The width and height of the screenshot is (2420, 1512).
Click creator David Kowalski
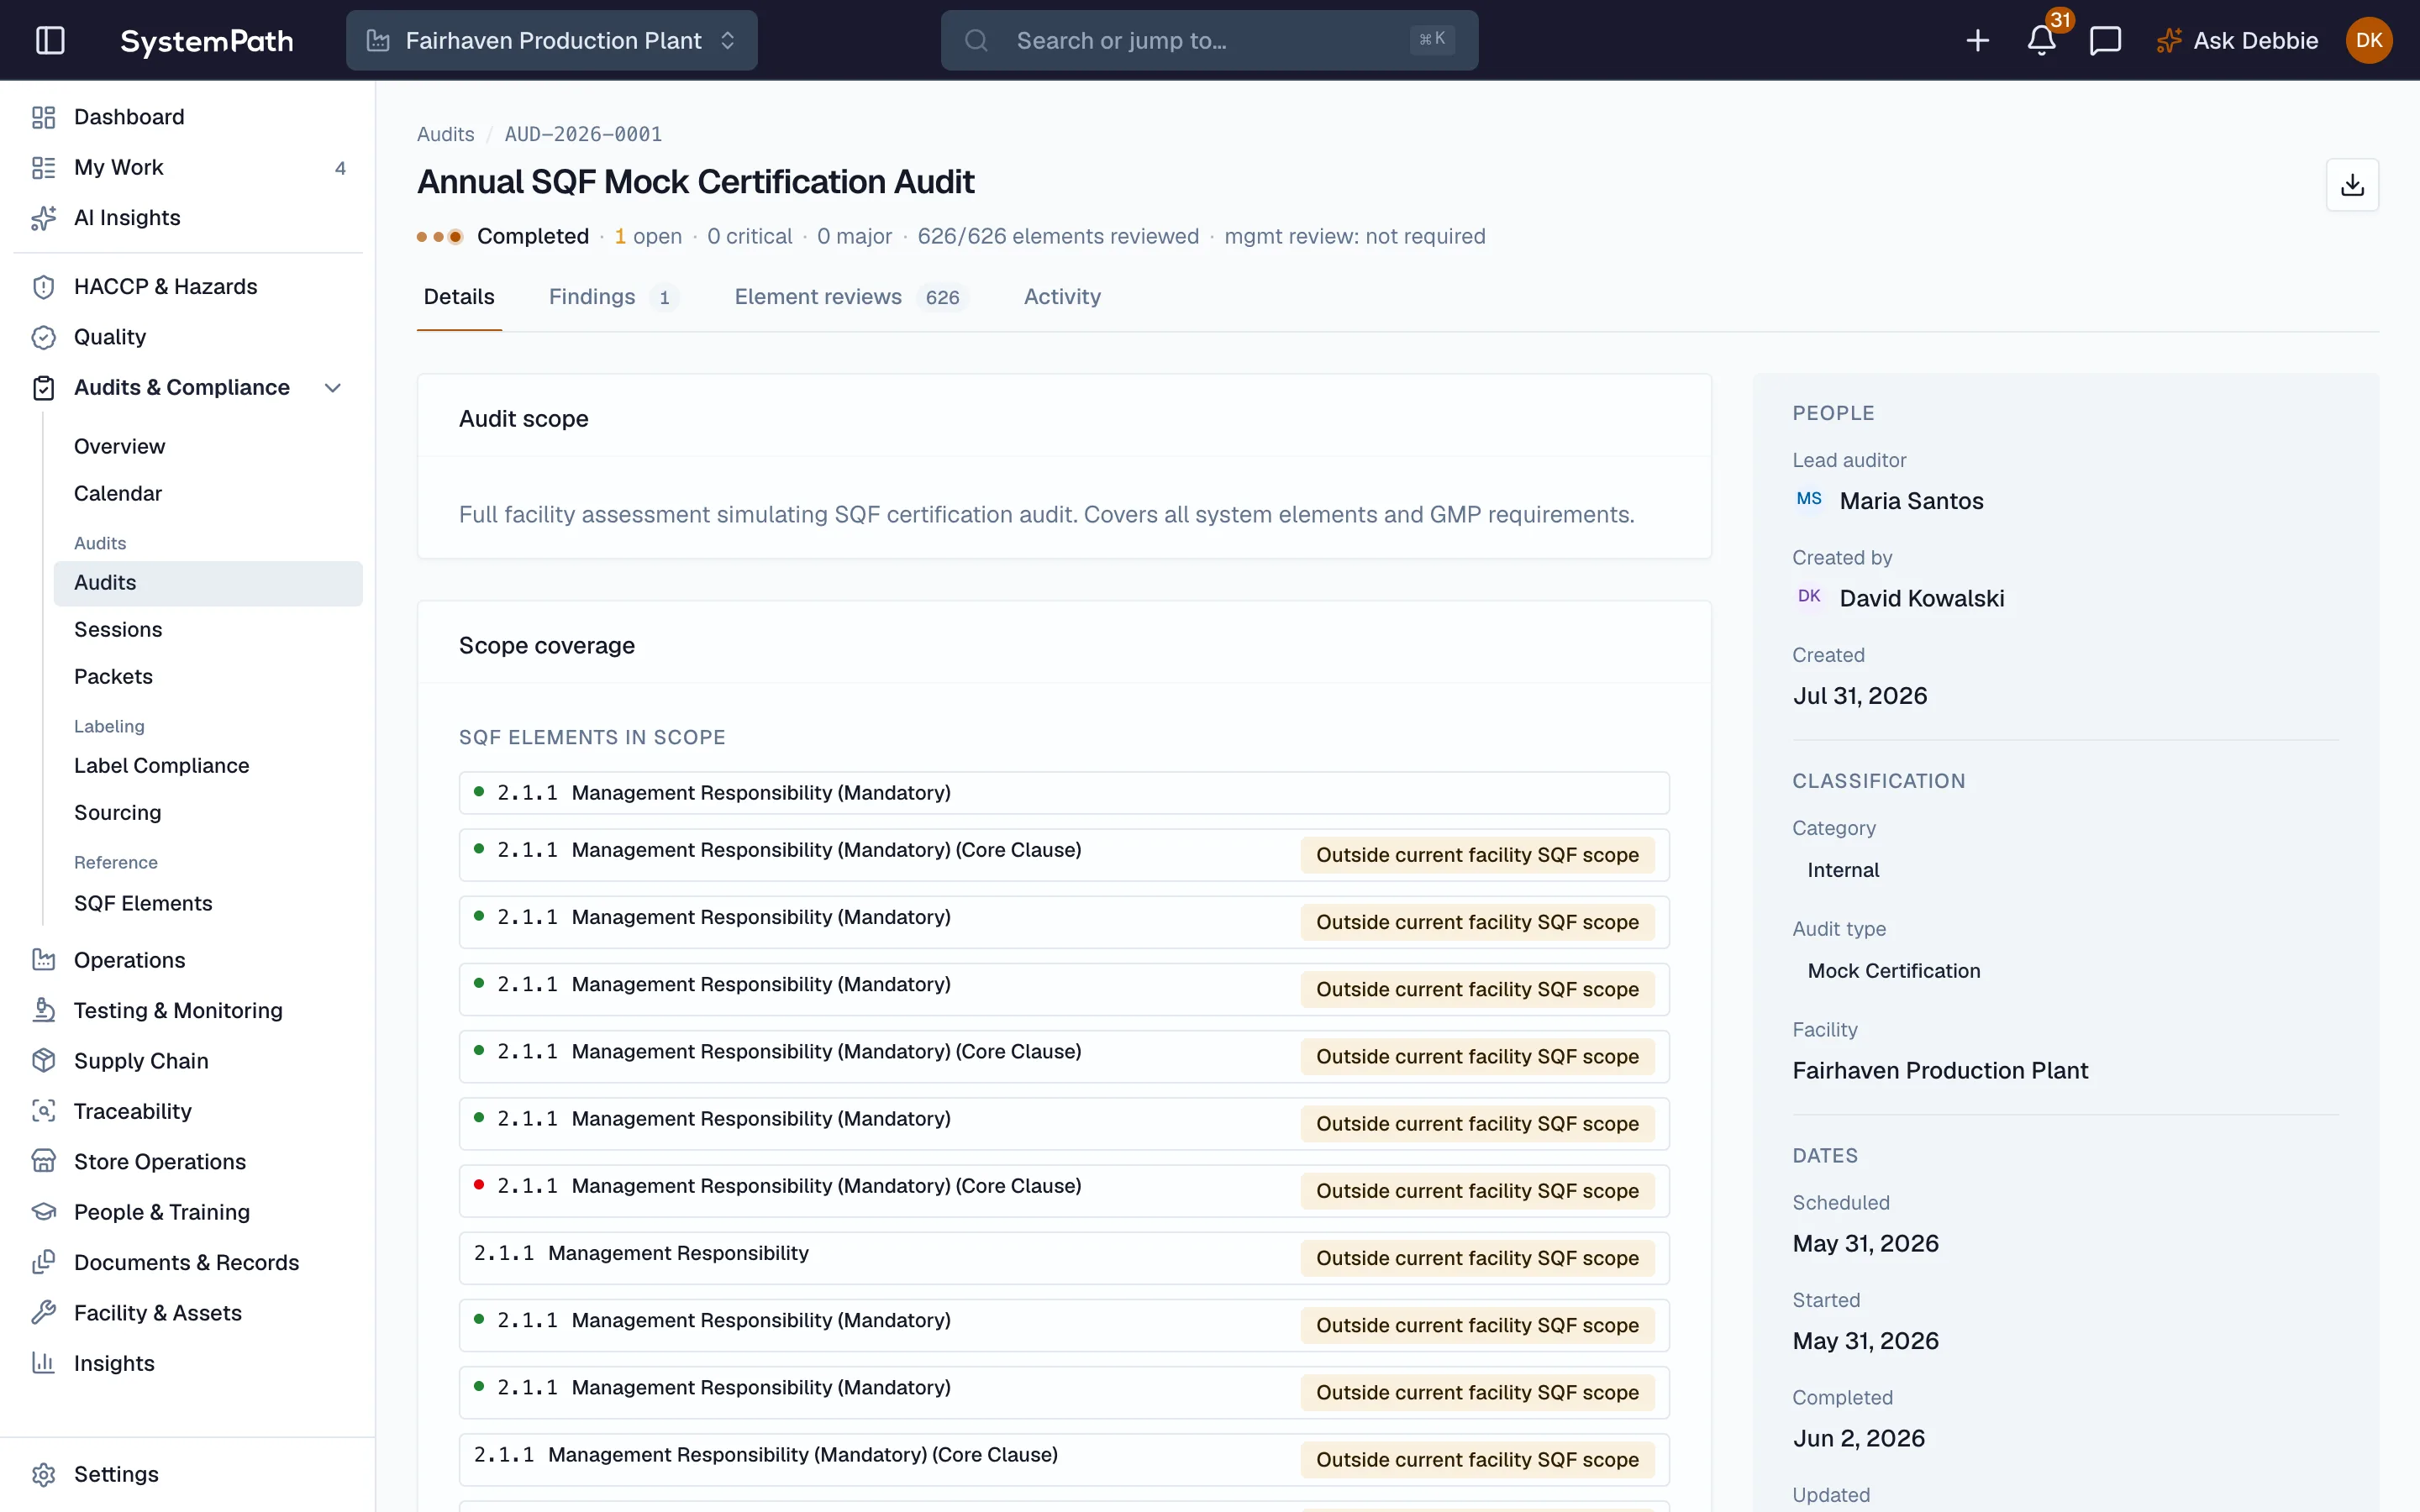1921,598
